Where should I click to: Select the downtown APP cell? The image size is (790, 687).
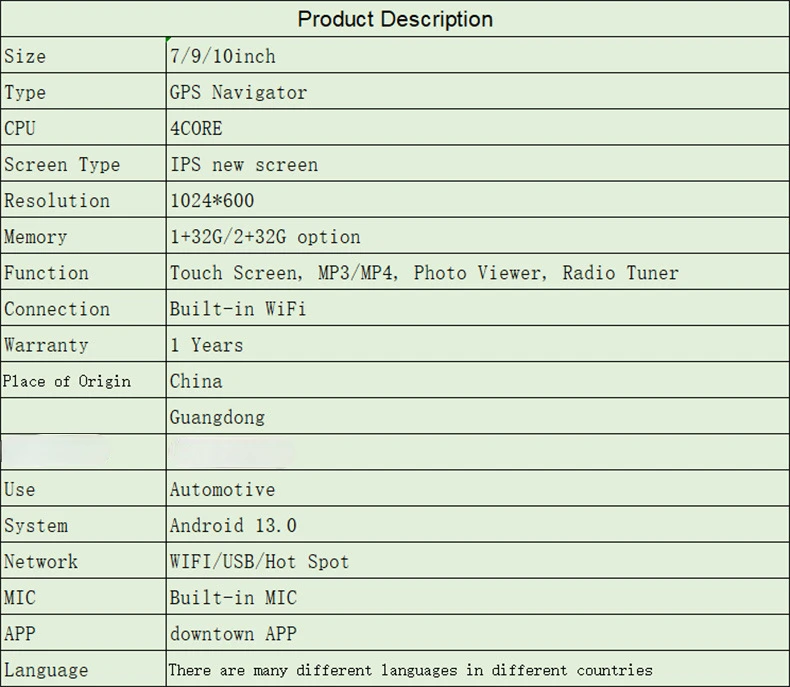click(477, 634)
